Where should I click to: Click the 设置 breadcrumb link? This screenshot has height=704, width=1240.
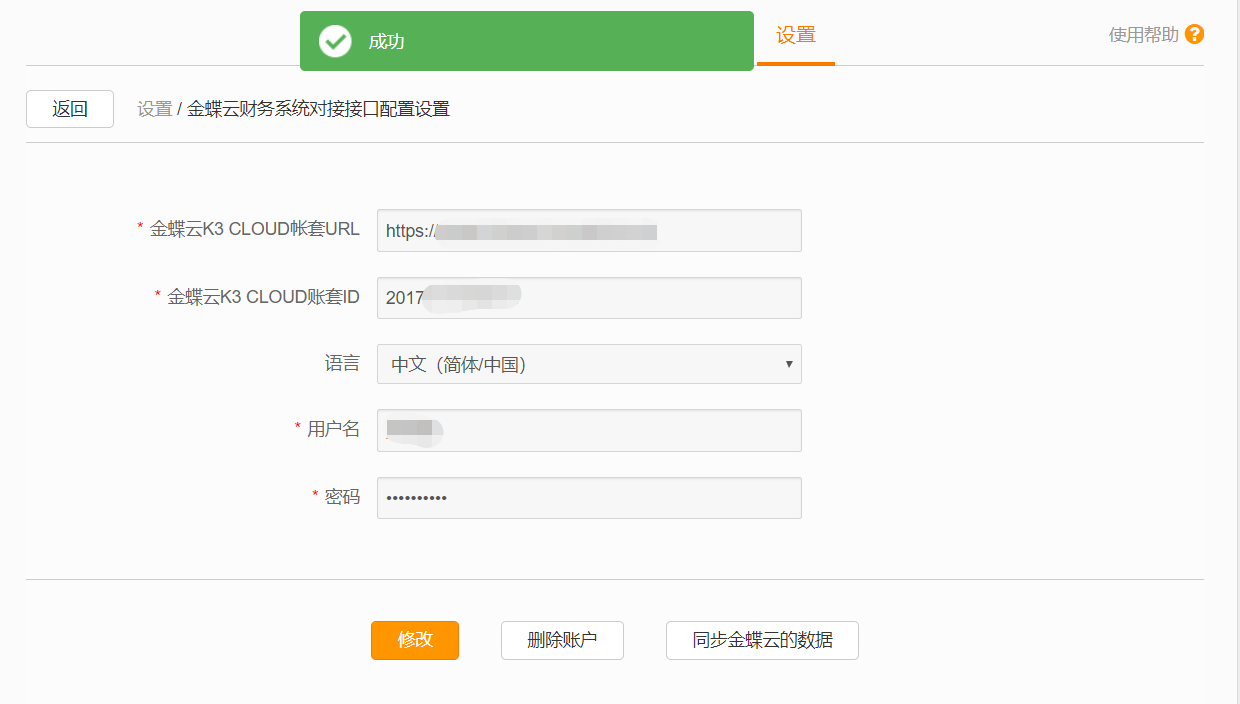(155, 109)
